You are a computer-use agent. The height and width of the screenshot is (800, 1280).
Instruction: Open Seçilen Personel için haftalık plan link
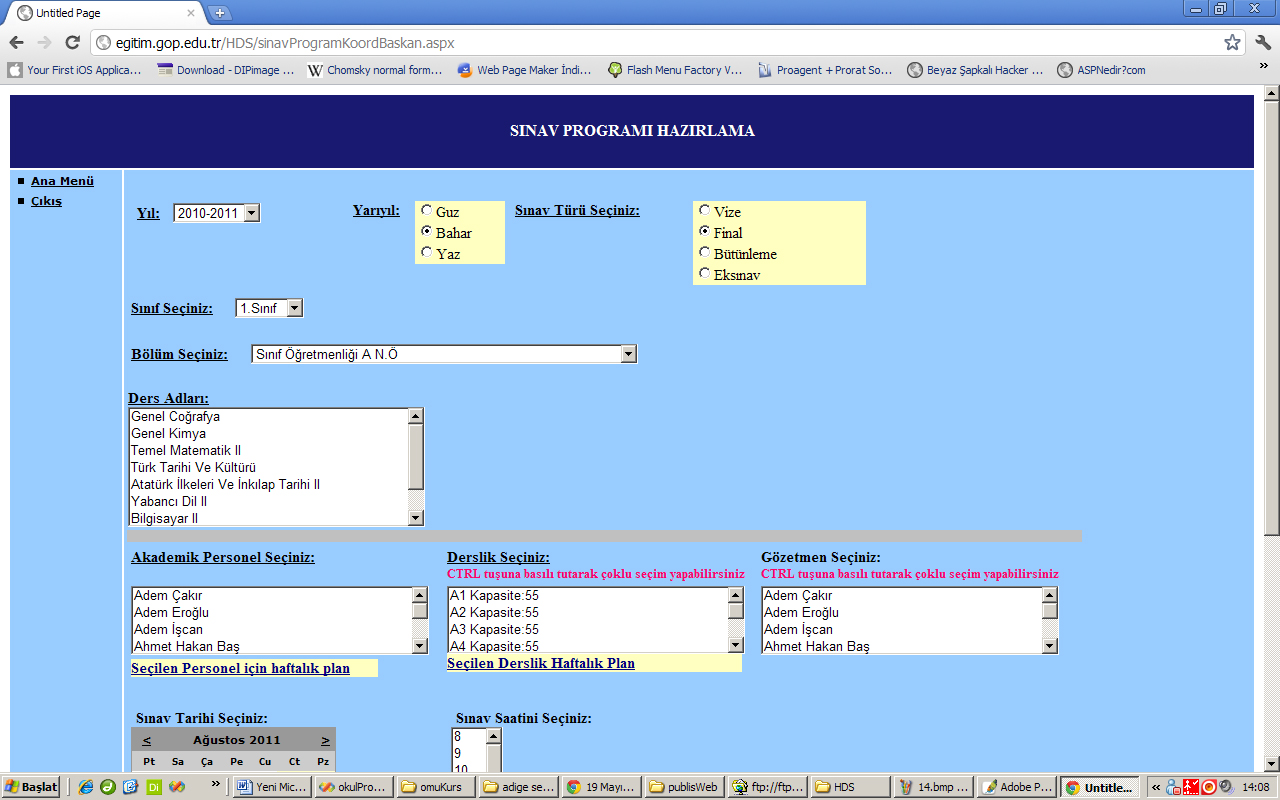(x=240, y=668)
